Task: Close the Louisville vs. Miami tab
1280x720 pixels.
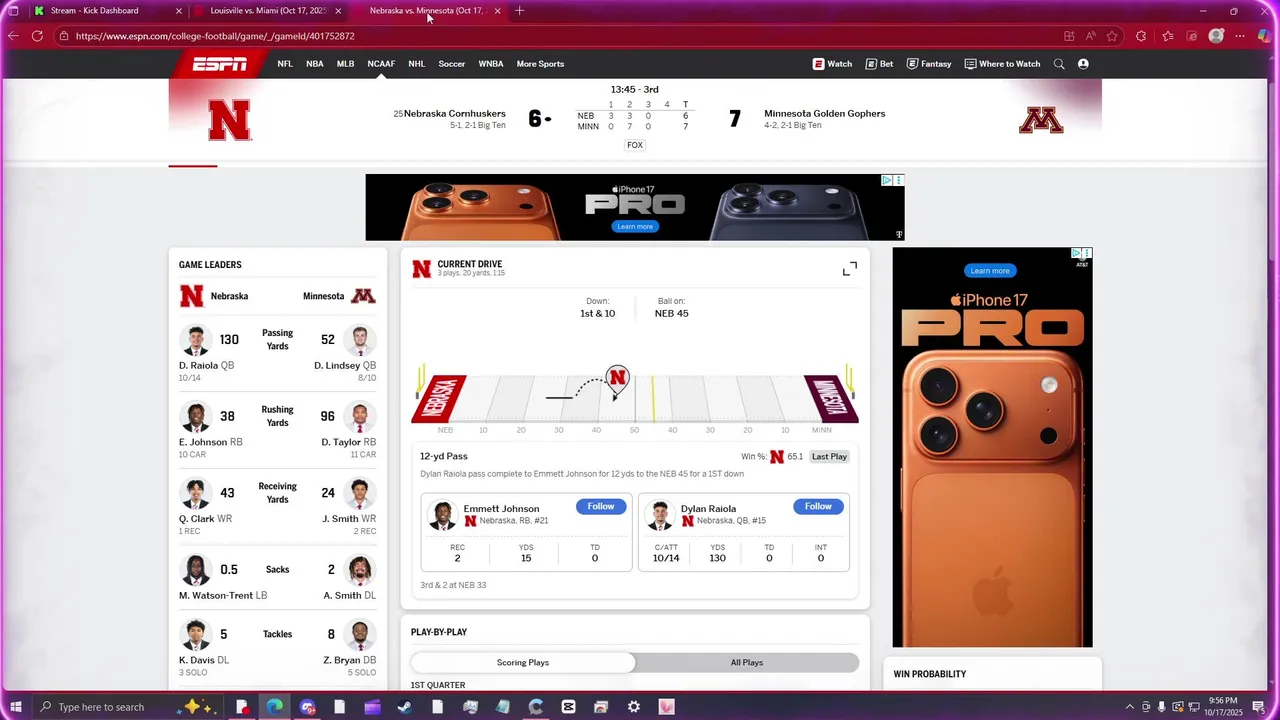Action: (338, 11)
